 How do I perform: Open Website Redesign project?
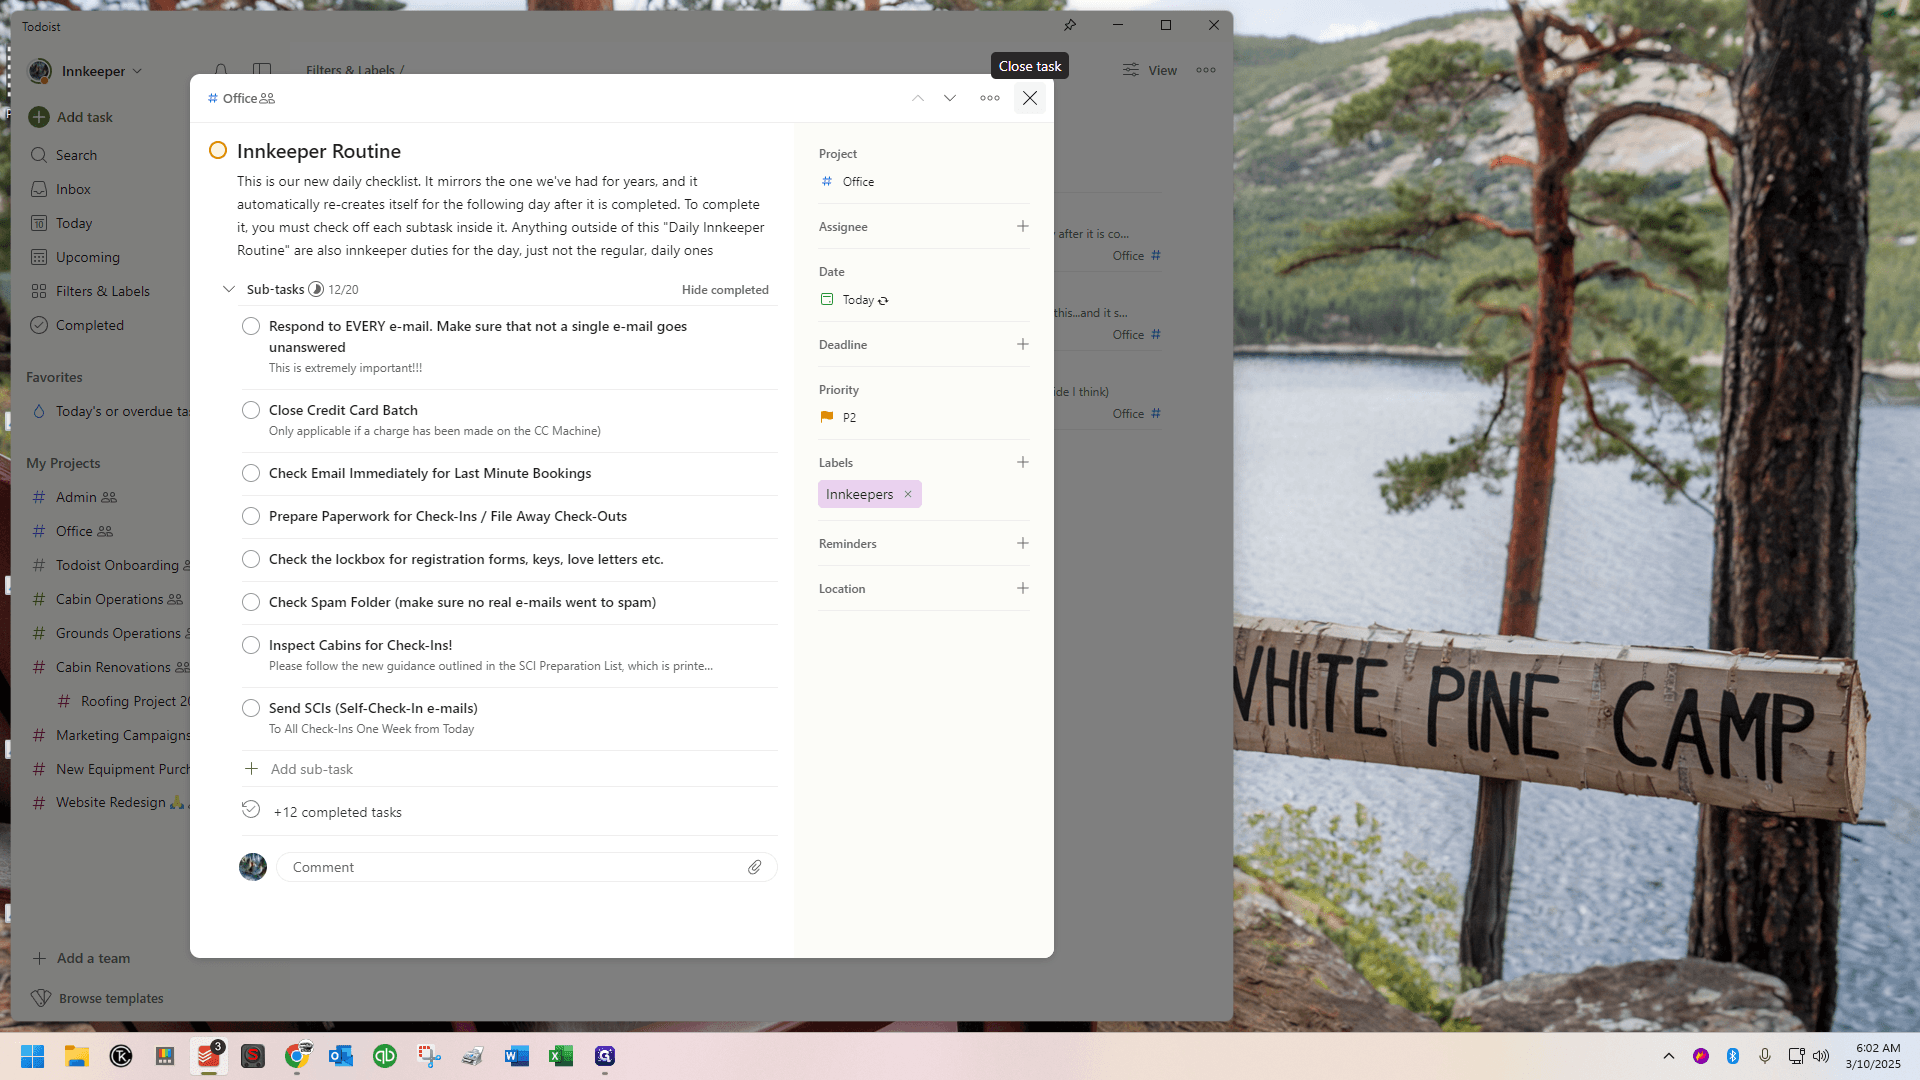tap(110, 802)
